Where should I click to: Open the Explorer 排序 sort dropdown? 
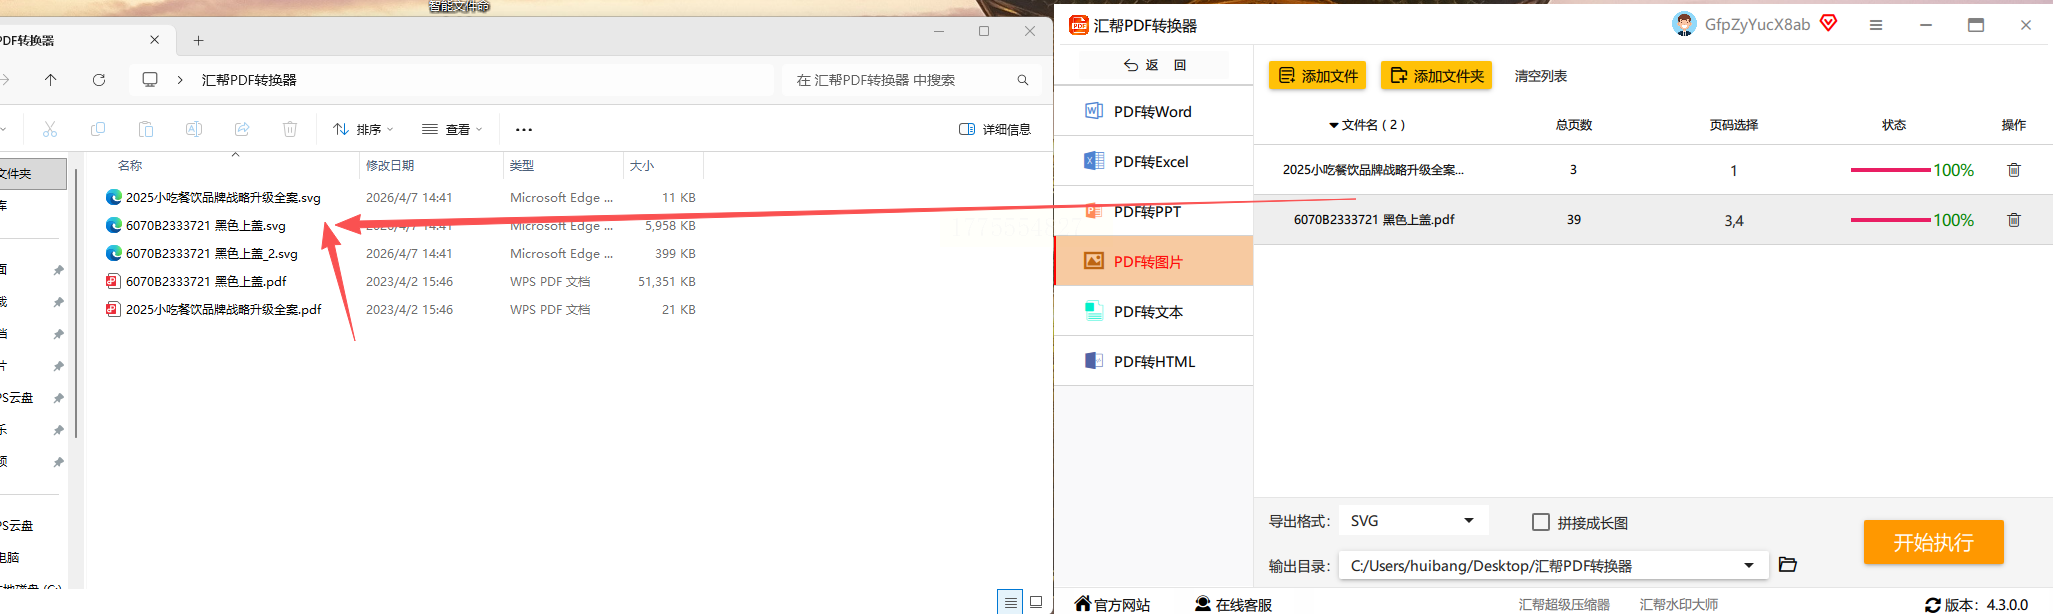pyautogui.click(x=363, y=129)
